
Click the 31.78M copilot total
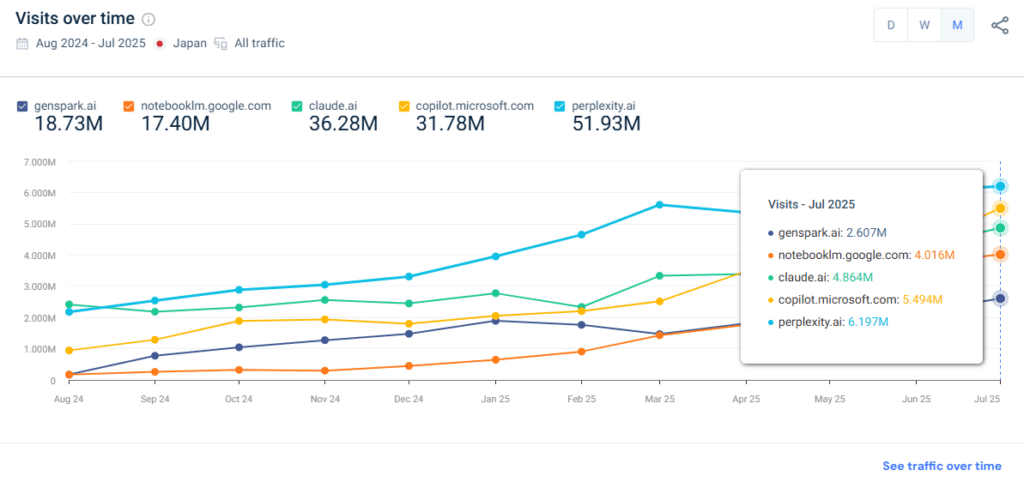pyautogui.click(x=450, y=123)
